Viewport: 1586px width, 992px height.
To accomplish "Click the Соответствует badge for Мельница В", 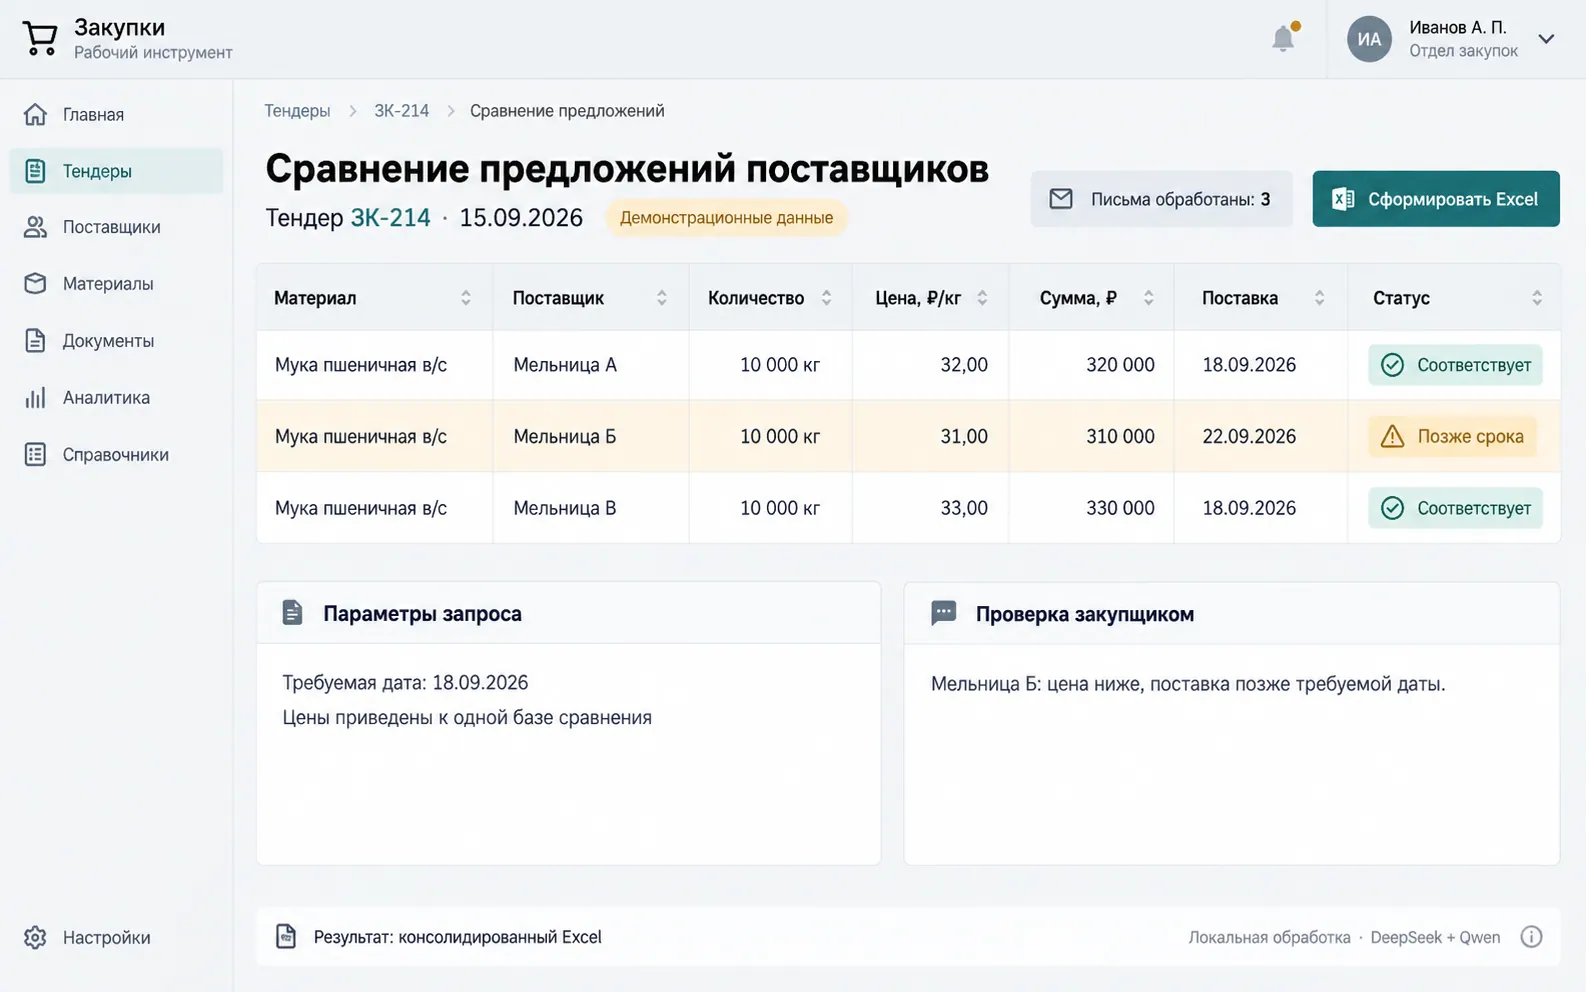I will [x=1455, y=508].
